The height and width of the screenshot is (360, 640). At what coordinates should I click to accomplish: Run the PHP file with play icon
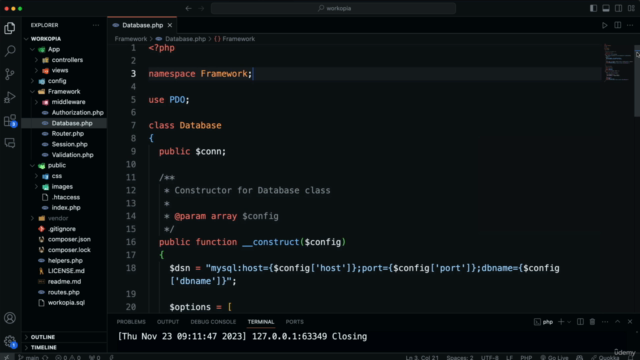pyautogui.click(x=604, y=25)
